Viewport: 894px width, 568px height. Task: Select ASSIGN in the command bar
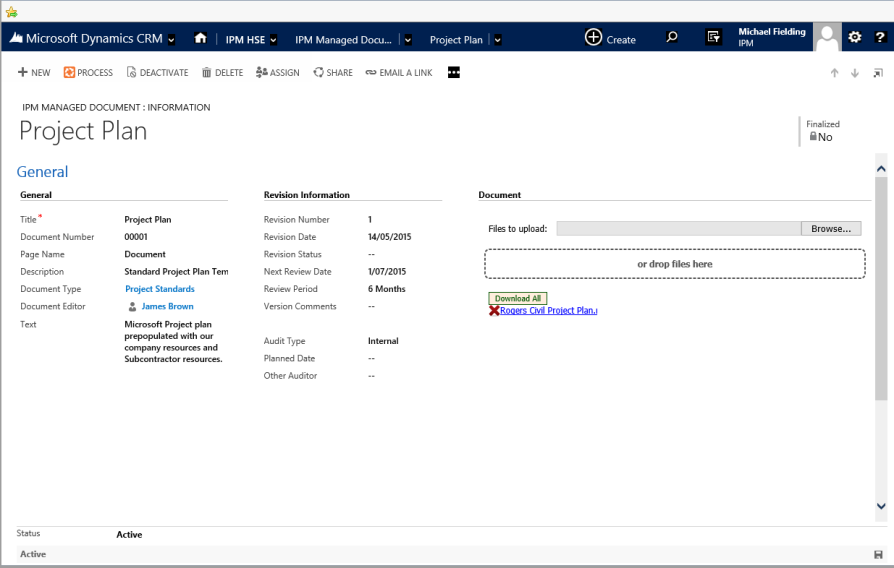point(277,73)
